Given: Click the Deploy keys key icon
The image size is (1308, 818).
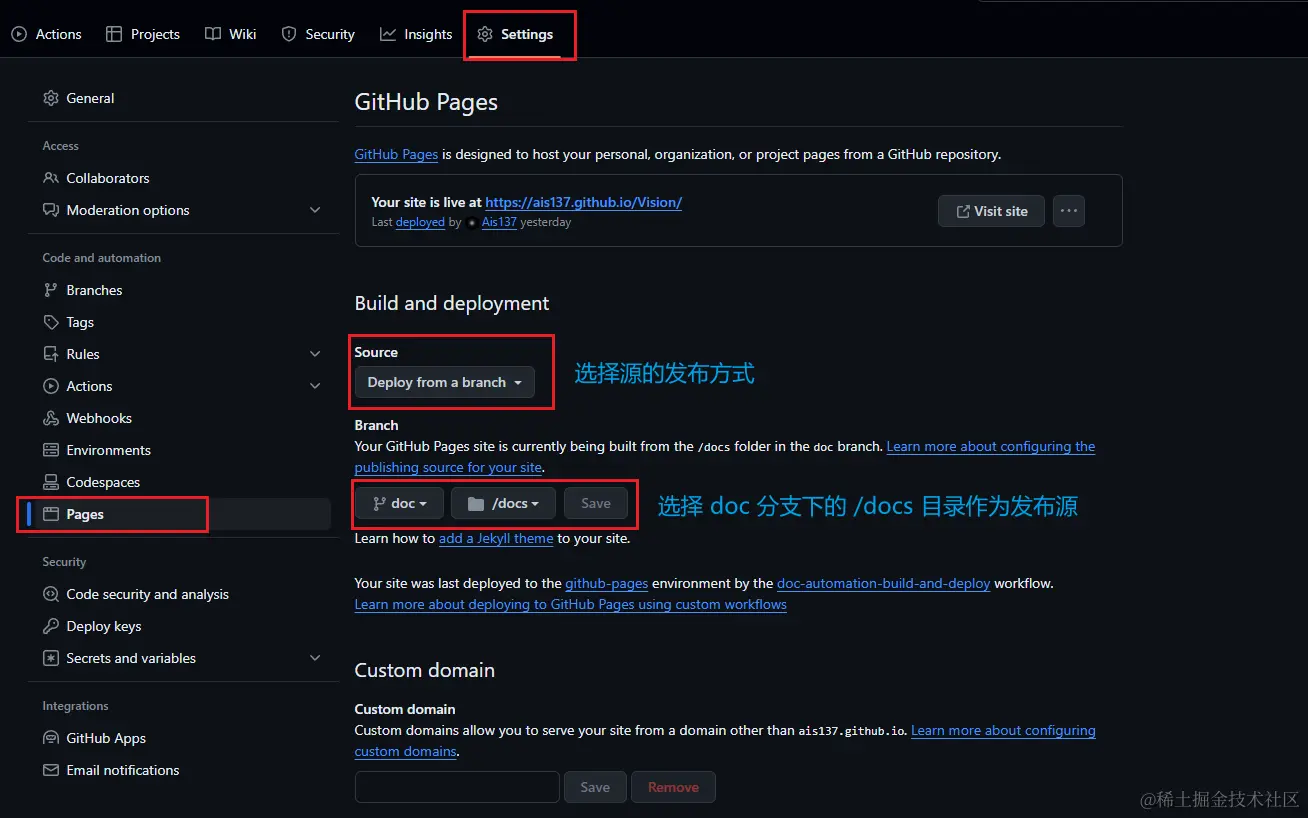Looking at the screenshot, I should 51,626.
